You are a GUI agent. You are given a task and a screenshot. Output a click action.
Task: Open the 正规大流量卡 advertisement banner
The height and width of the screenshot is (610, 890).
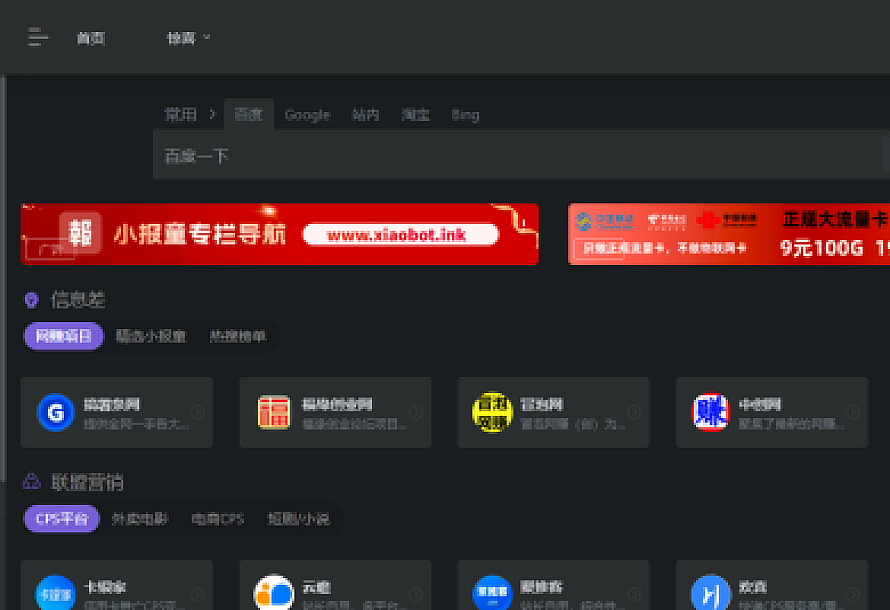(x=729, y=234)
